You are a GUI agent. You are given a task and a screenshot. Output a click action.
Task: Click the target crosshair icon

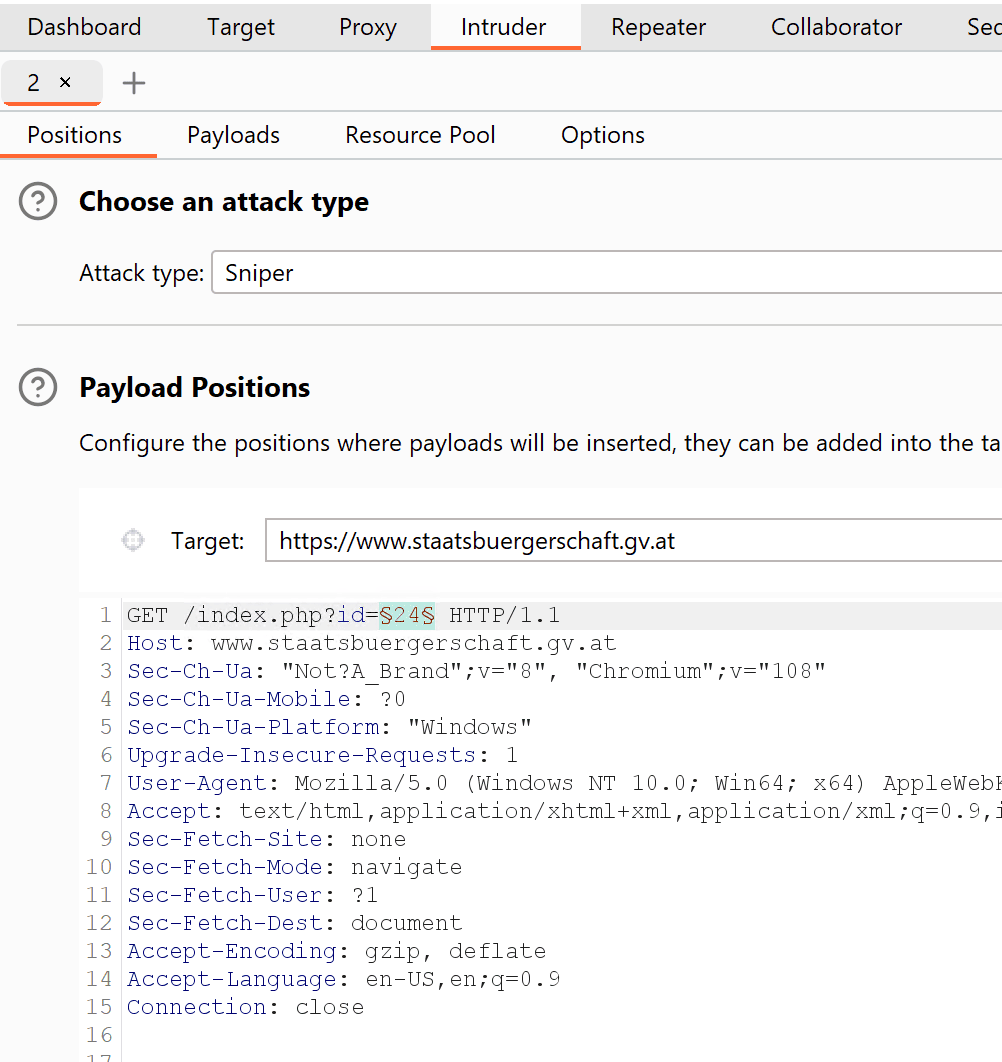133,541
